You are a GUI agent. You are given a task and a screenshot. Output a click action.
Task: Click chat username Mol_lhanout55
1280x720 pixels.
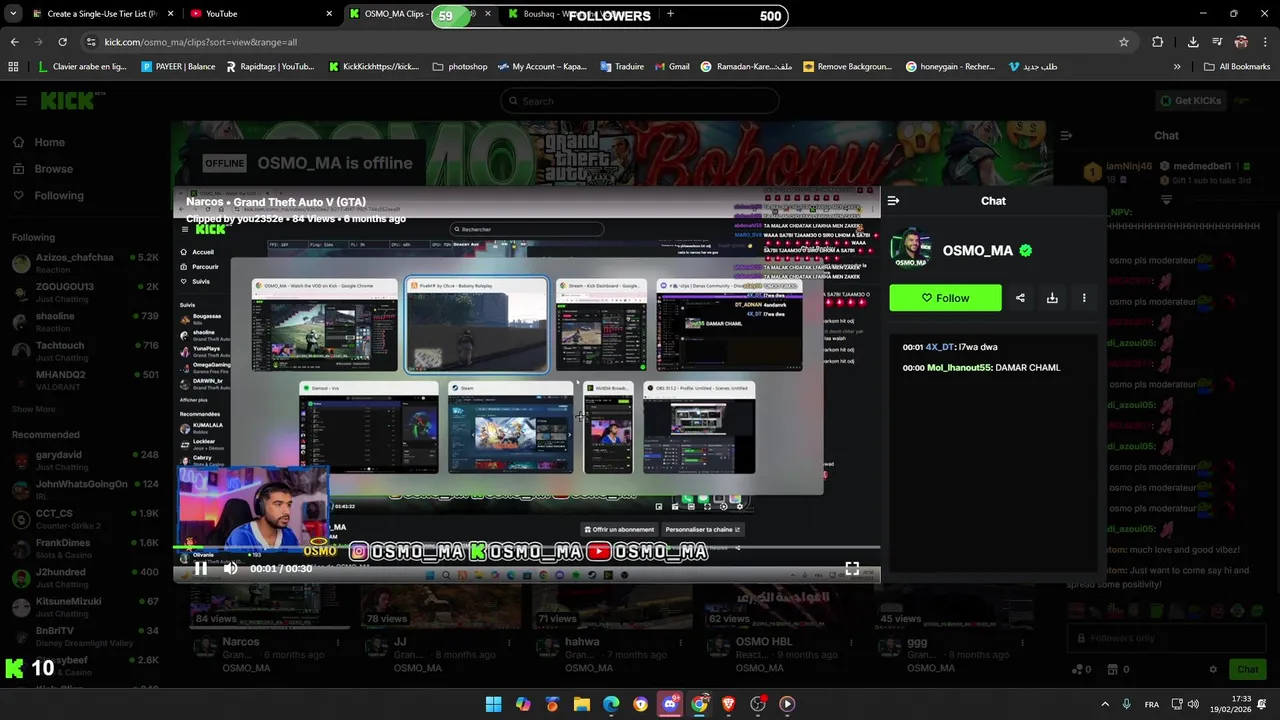pos(958,367)
